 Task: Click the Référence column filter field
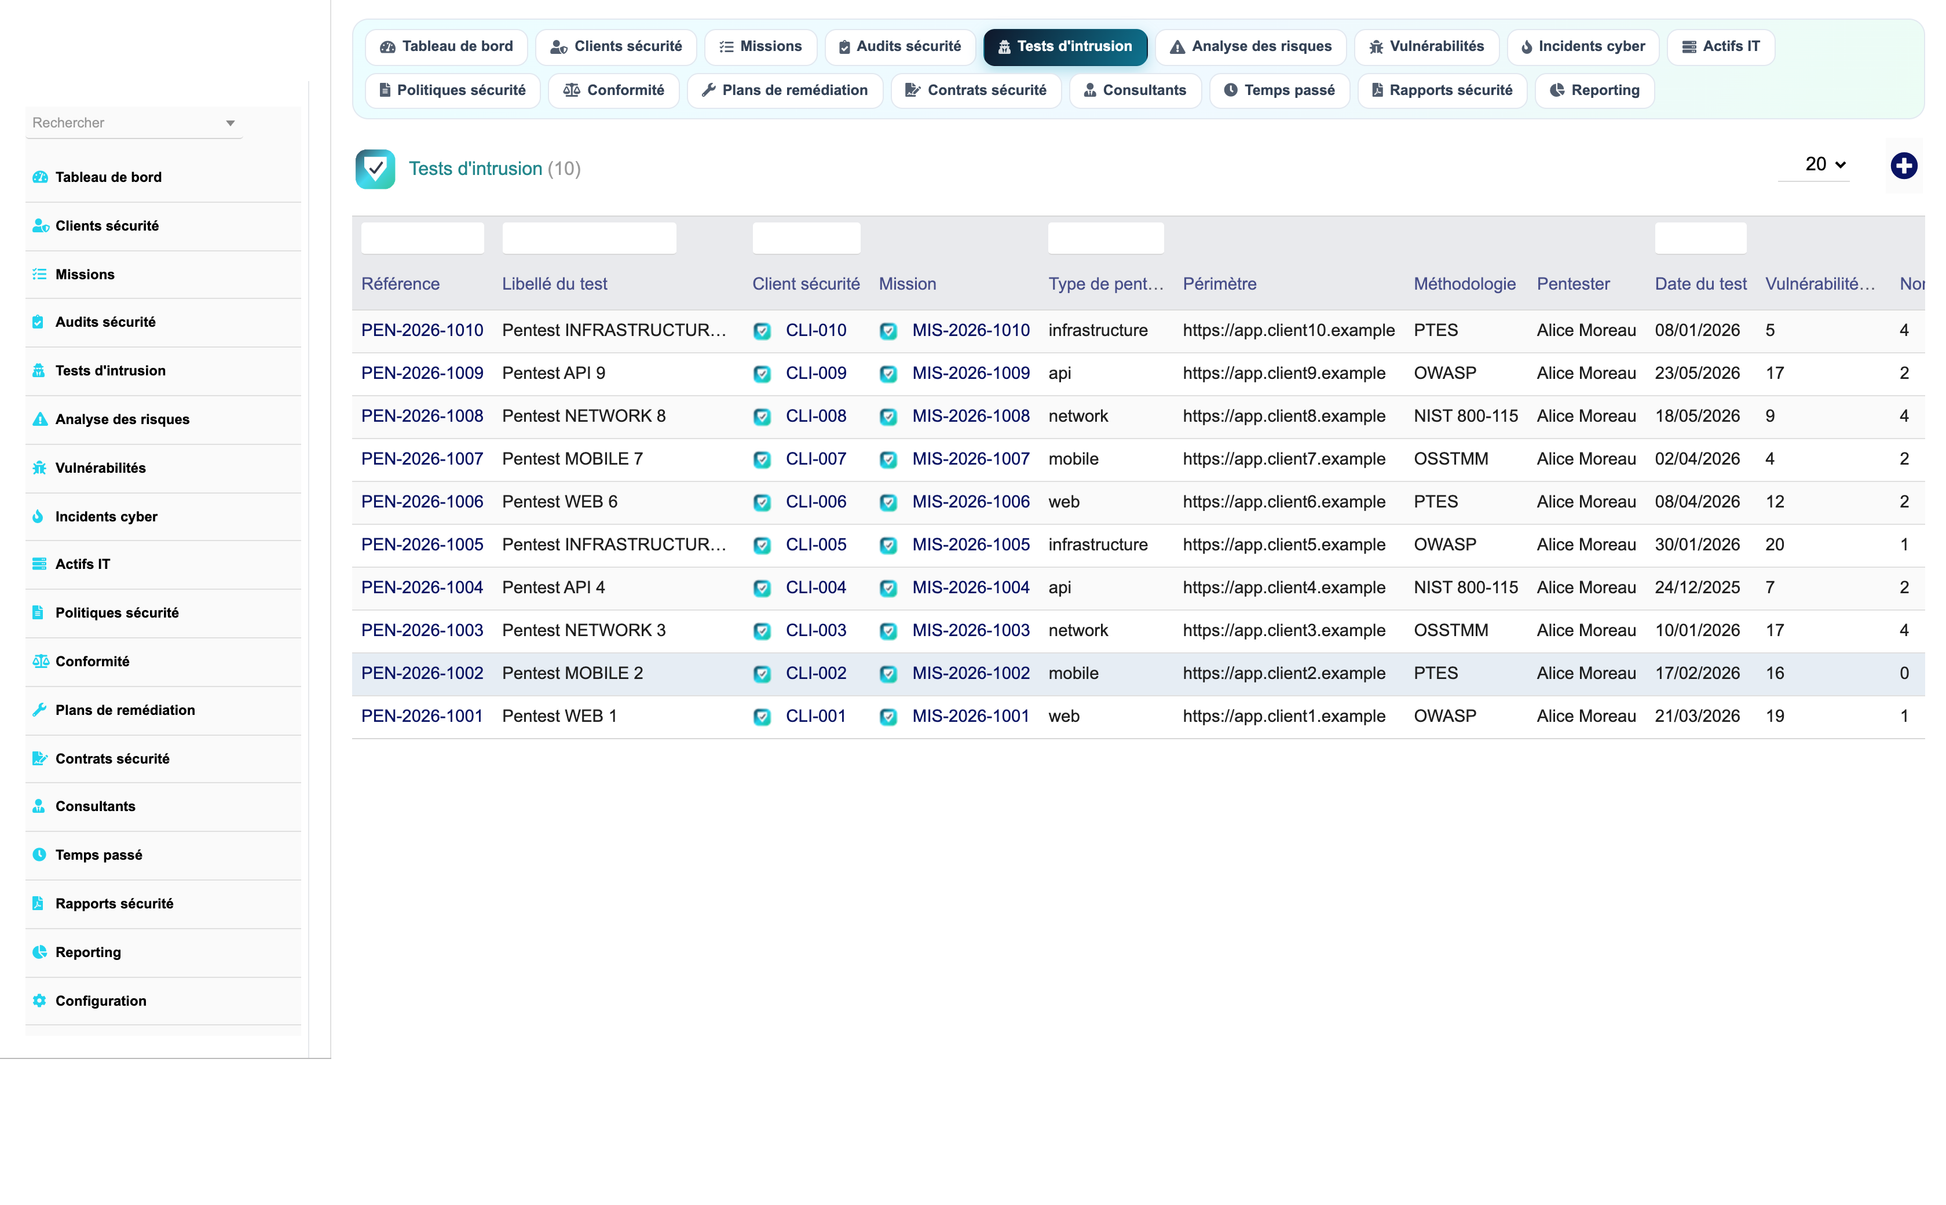coord(422,238)
